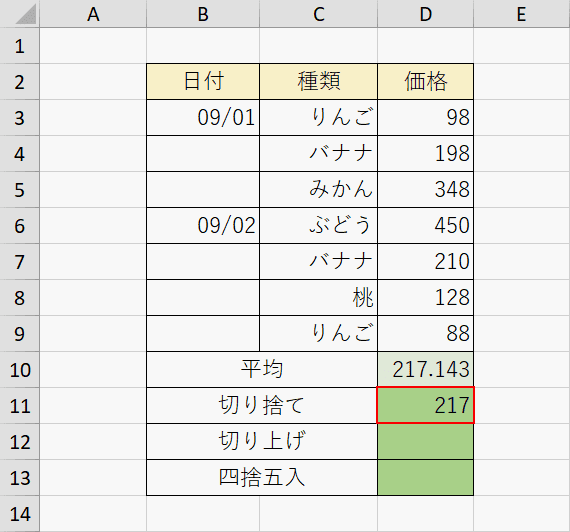Select the price cell 128

[425, 298]
